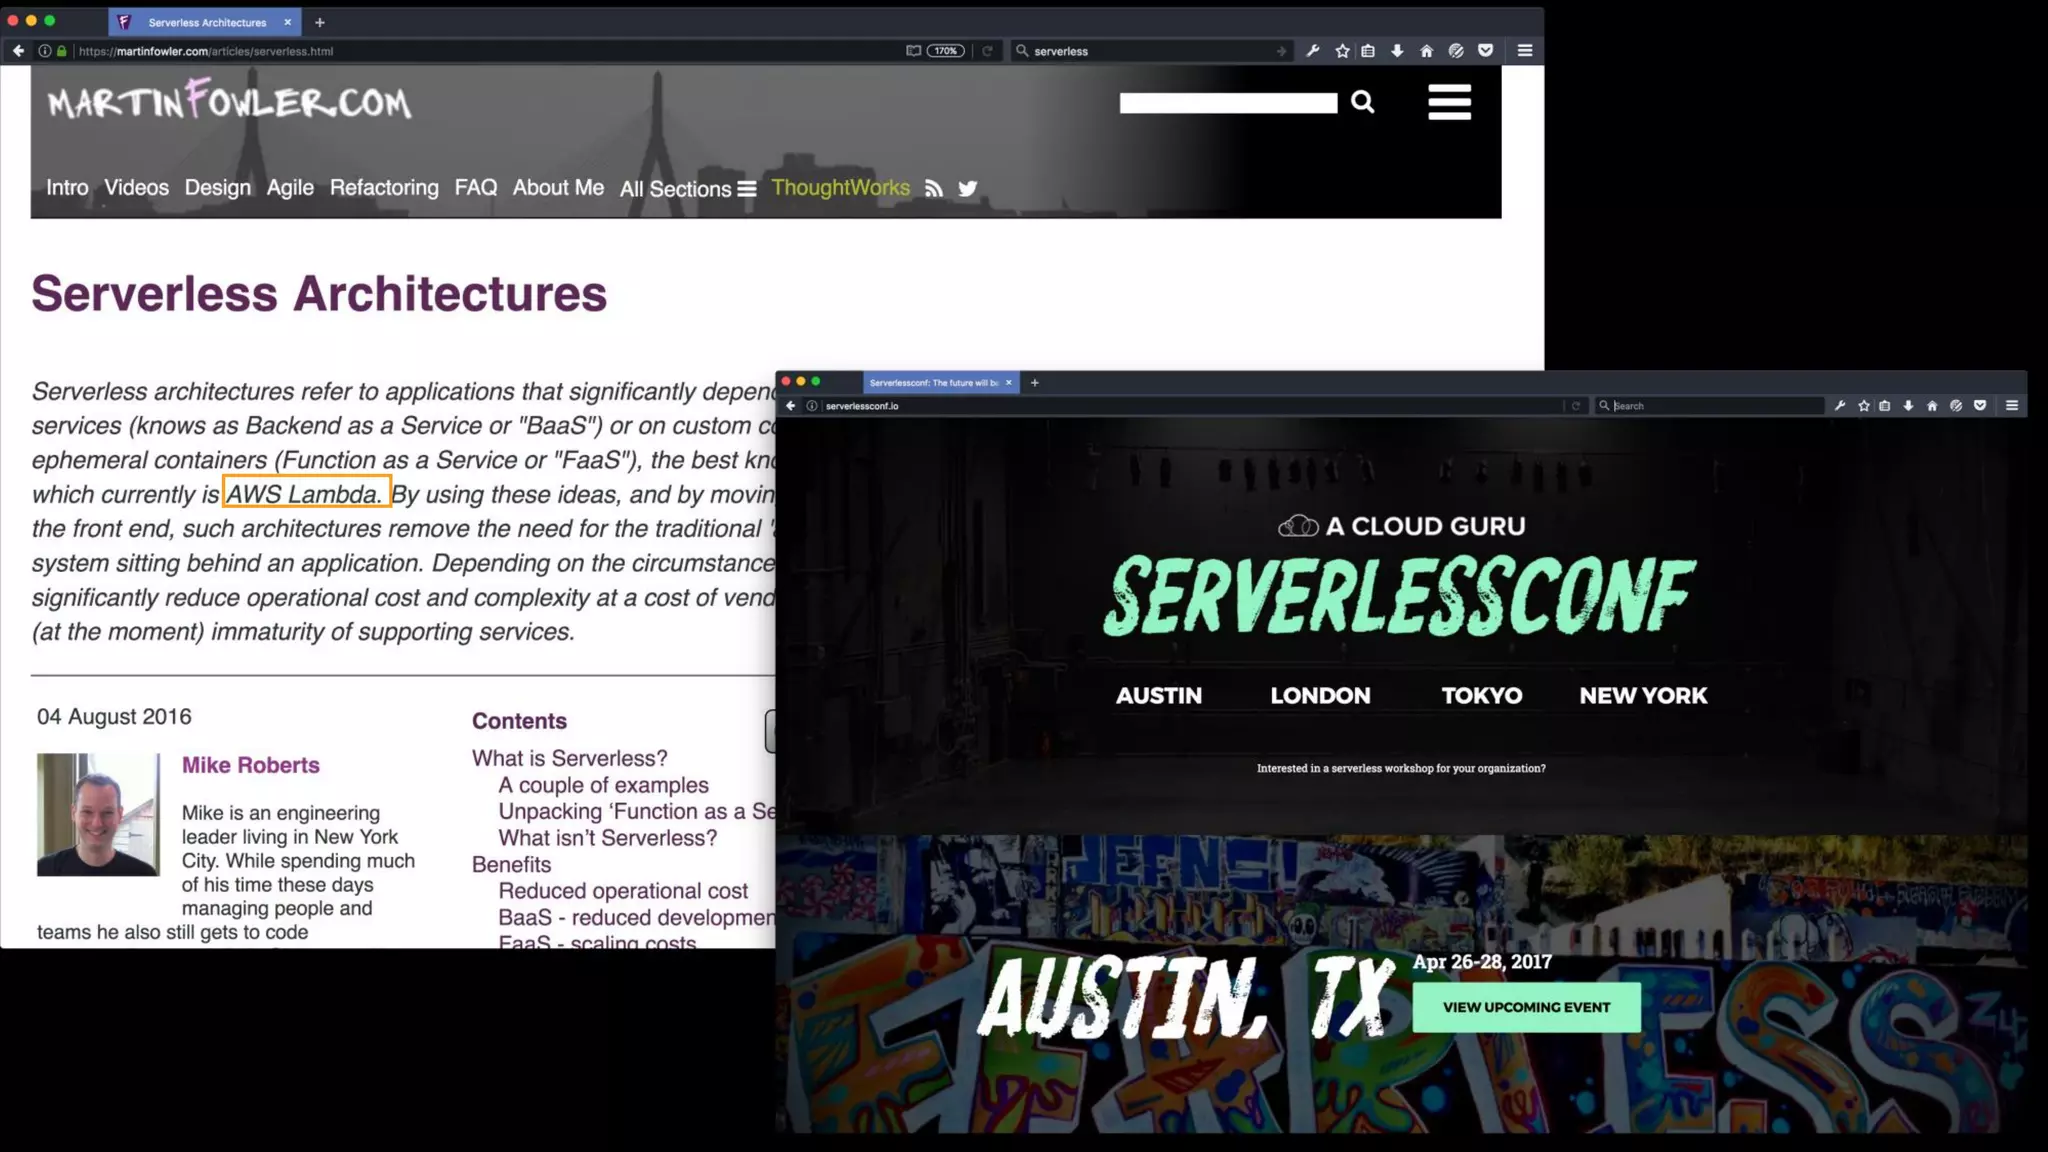2048x1152 pixels.
Task: Click the site magnifier search icon
Action: click(x=1362, y=102)
